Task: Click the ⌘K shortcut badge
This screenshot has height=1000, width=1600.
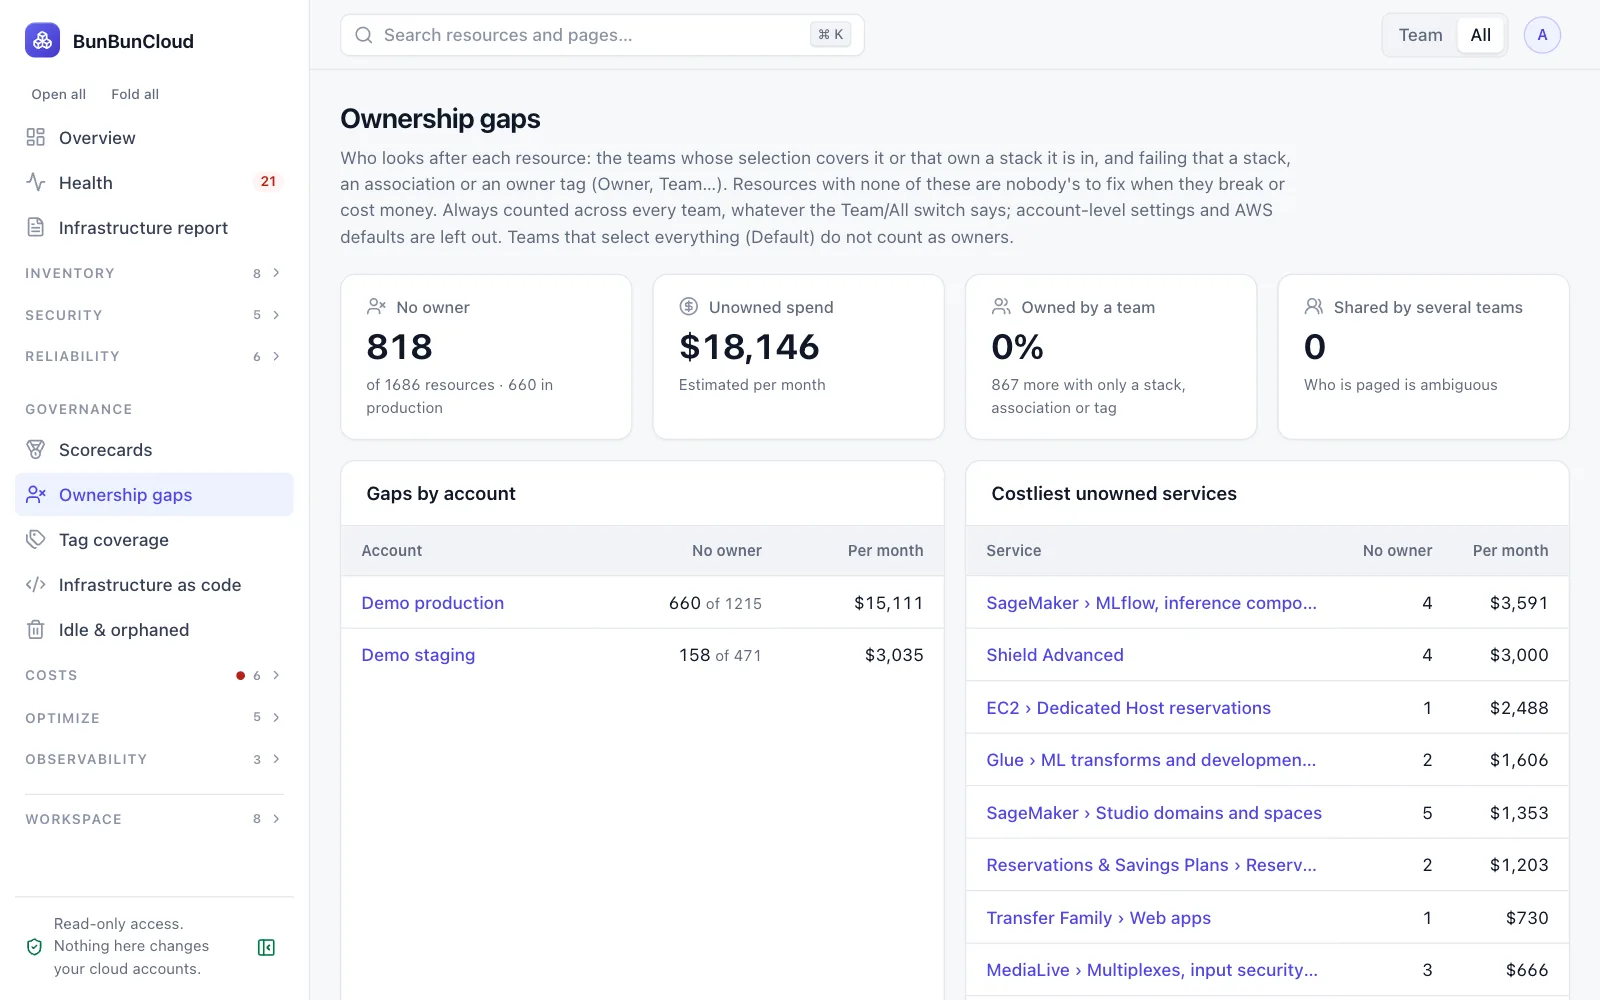Action: 830,35
